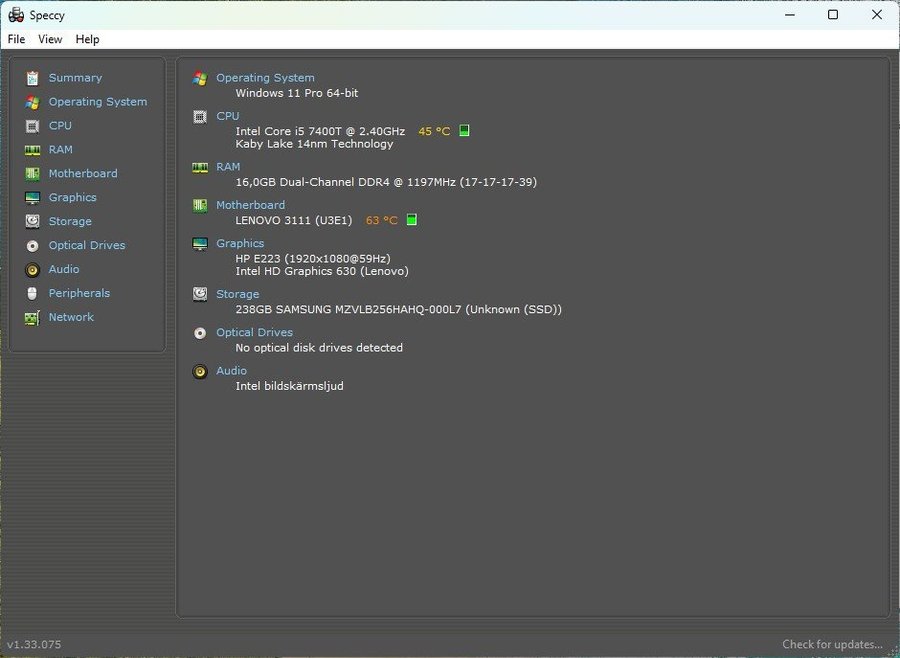Click the Optical Drives disc icon in sidebar
The image size is (900, 658).
33,246
